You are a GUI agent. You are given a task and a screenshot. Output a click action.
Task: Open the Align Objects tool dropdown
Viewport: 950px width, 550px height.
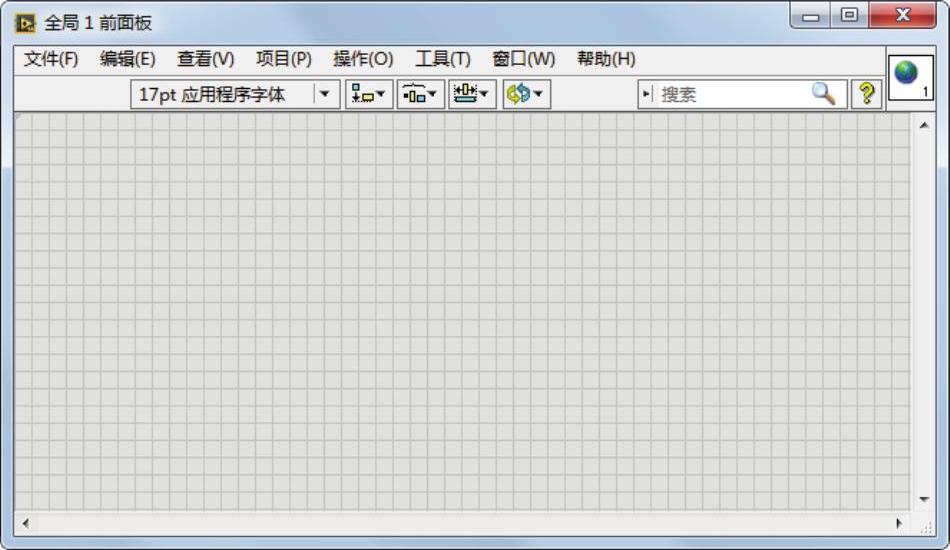pyautogui.click(x=369, y=94)
